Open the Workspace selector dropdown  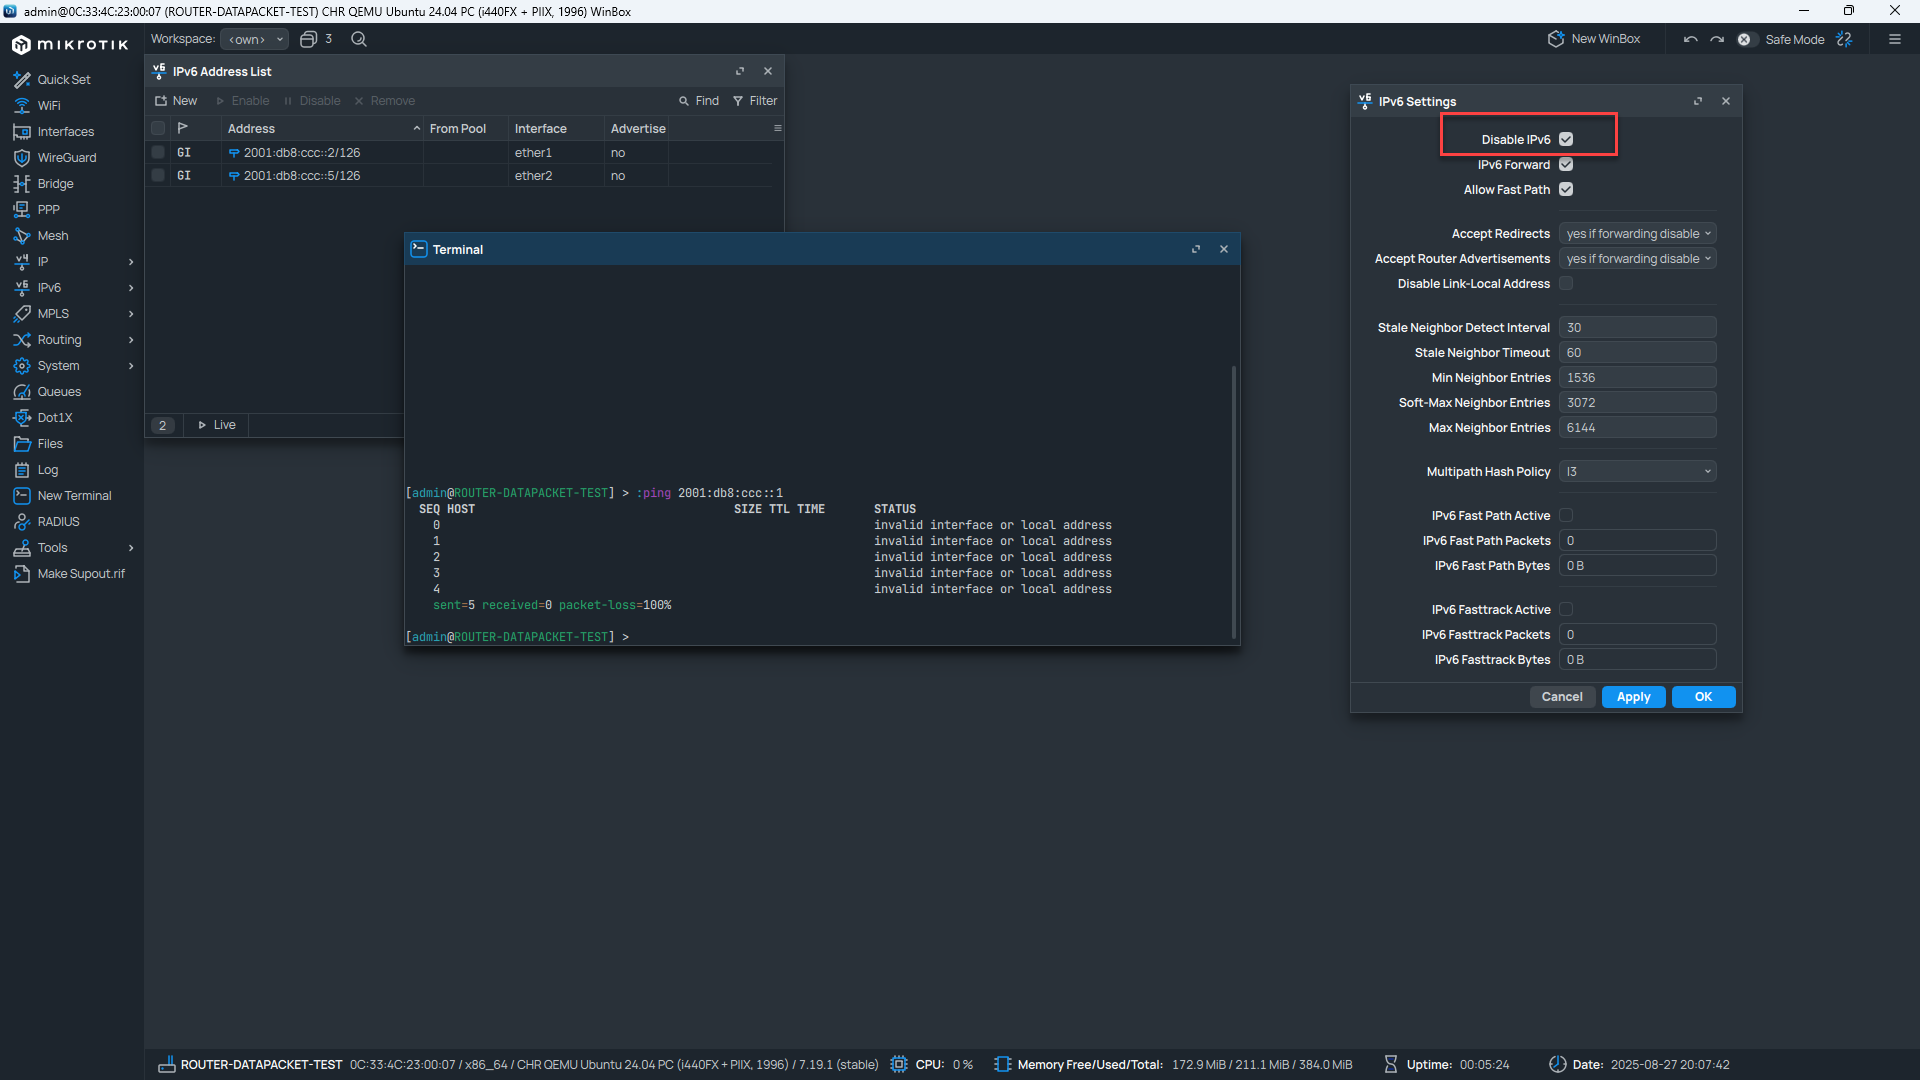coord(255,39)
